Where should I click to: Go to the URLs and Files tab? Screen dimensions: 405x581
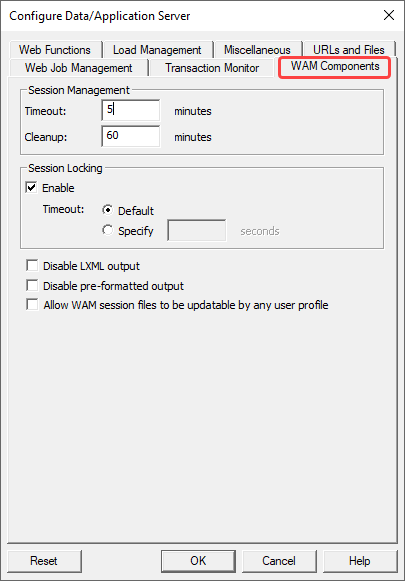point(349,50)
